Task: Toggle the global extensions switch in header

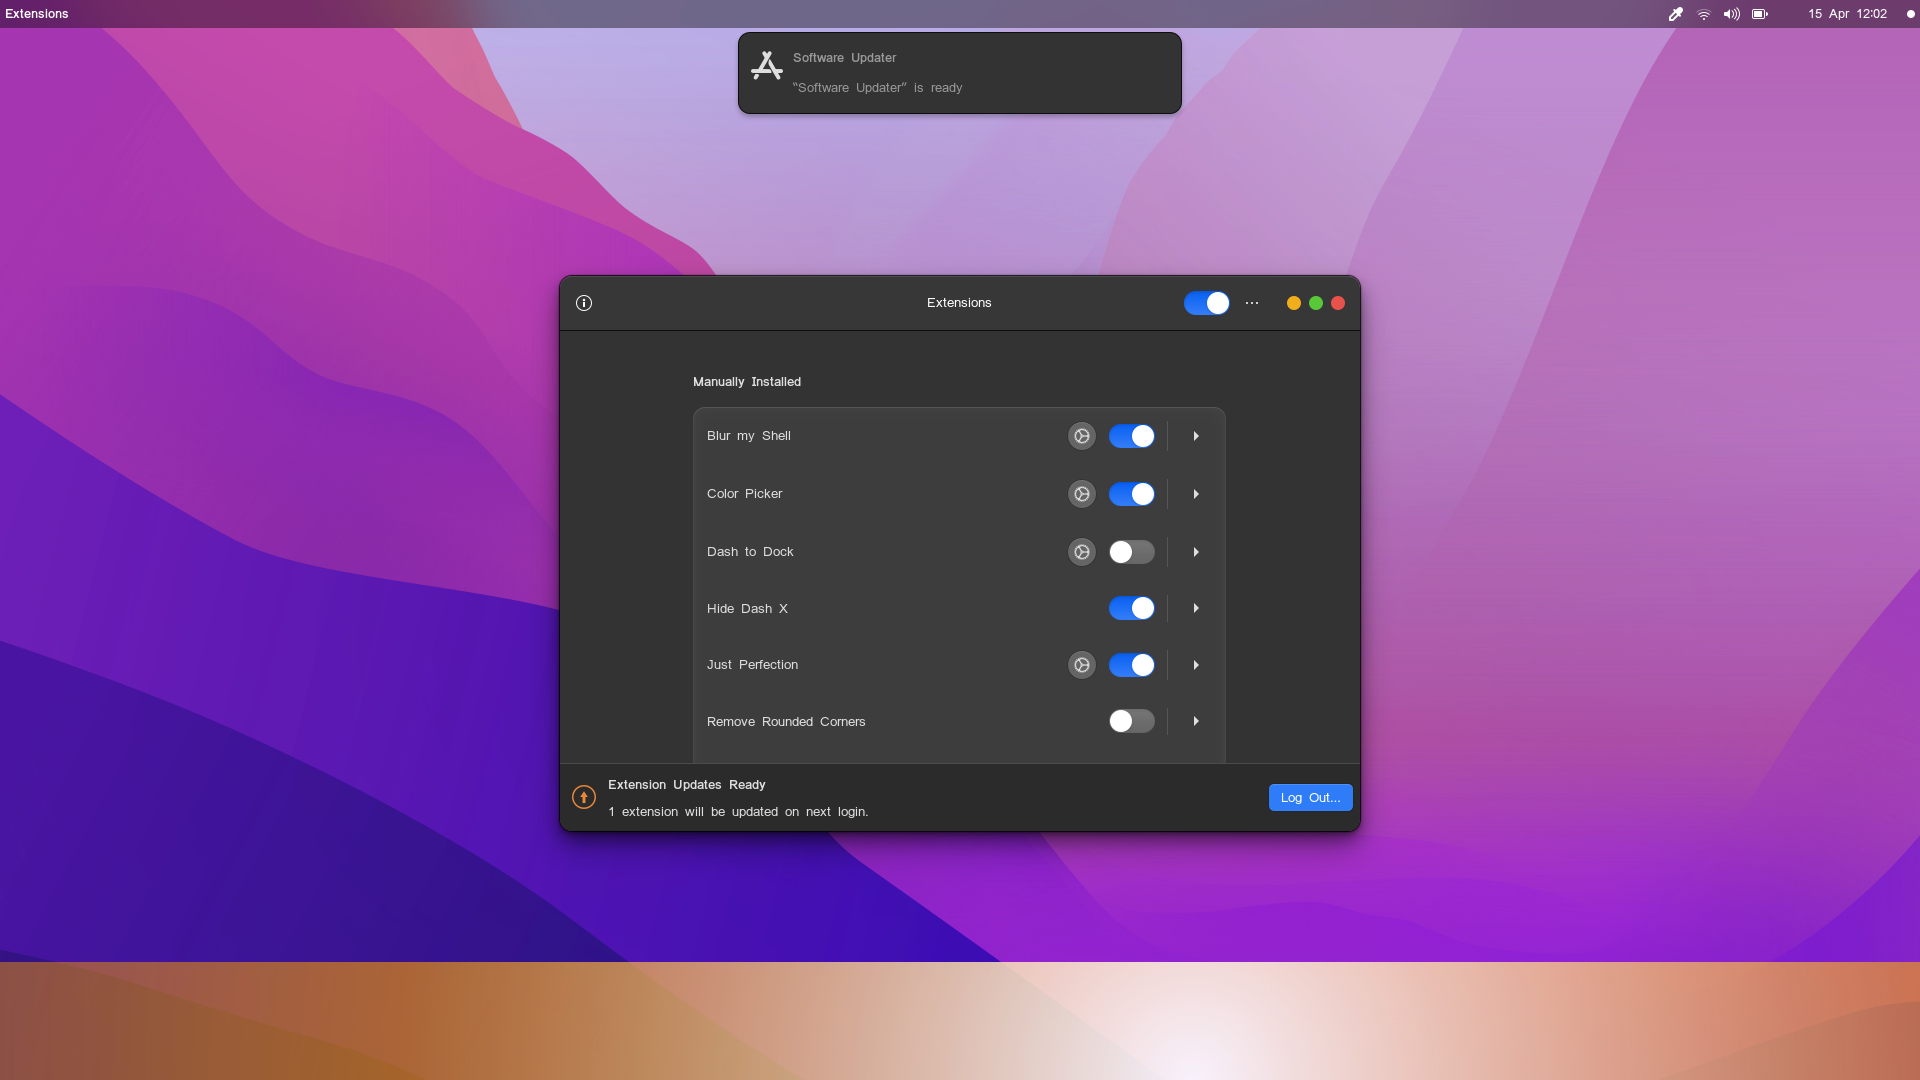Action: [1206, 303]
